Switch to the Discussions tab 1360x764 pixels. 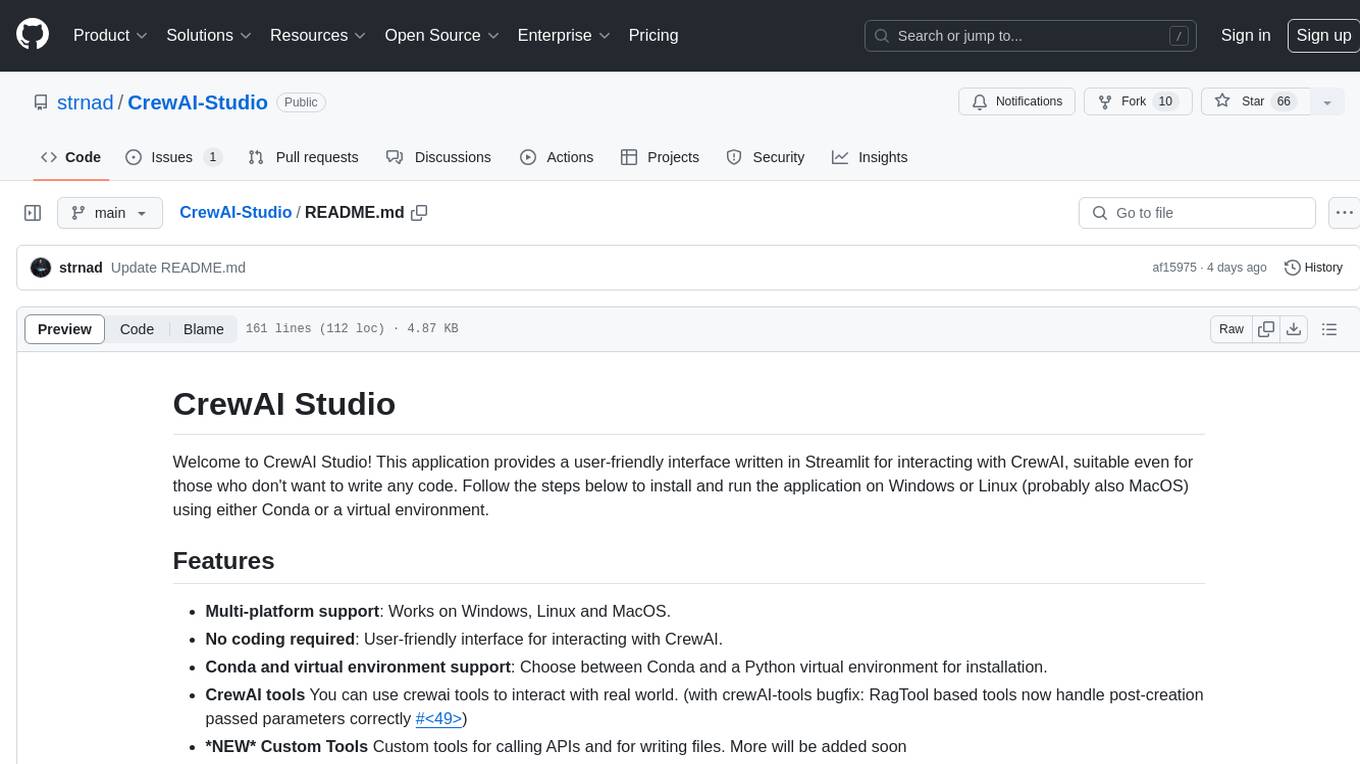point(438,157)
